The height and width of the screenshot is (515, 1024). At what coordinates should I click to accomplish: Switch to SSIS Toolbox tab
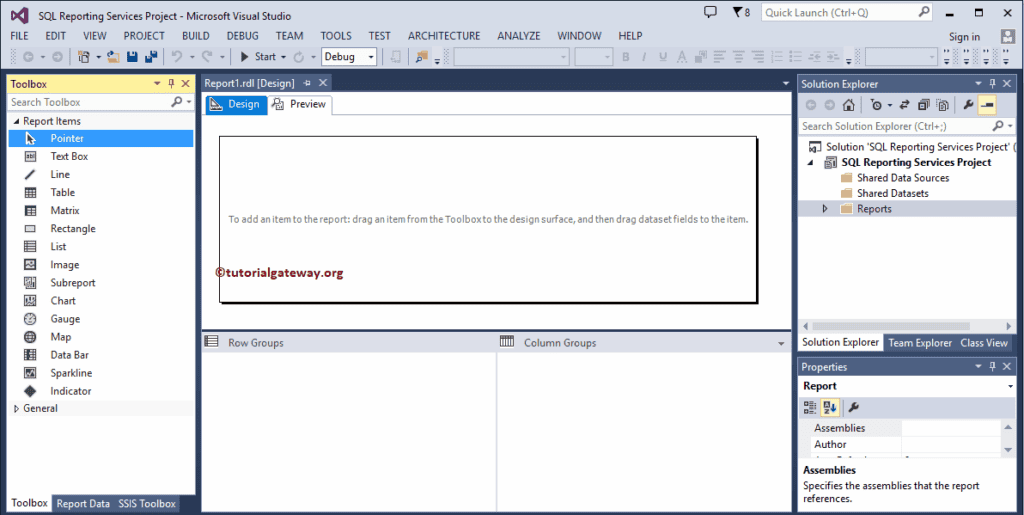point(147,503)
